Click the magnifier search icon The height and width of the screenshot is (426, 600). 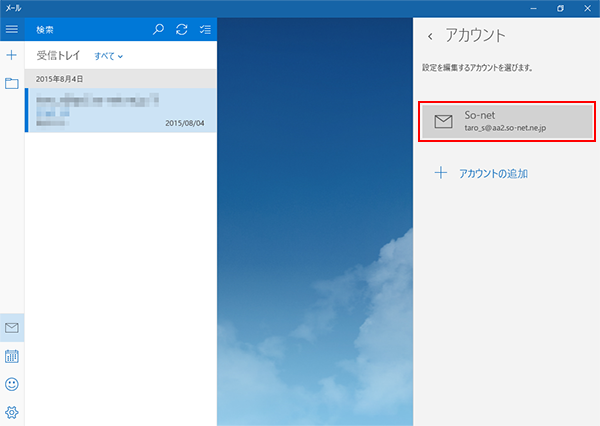(x=158, y=30)
